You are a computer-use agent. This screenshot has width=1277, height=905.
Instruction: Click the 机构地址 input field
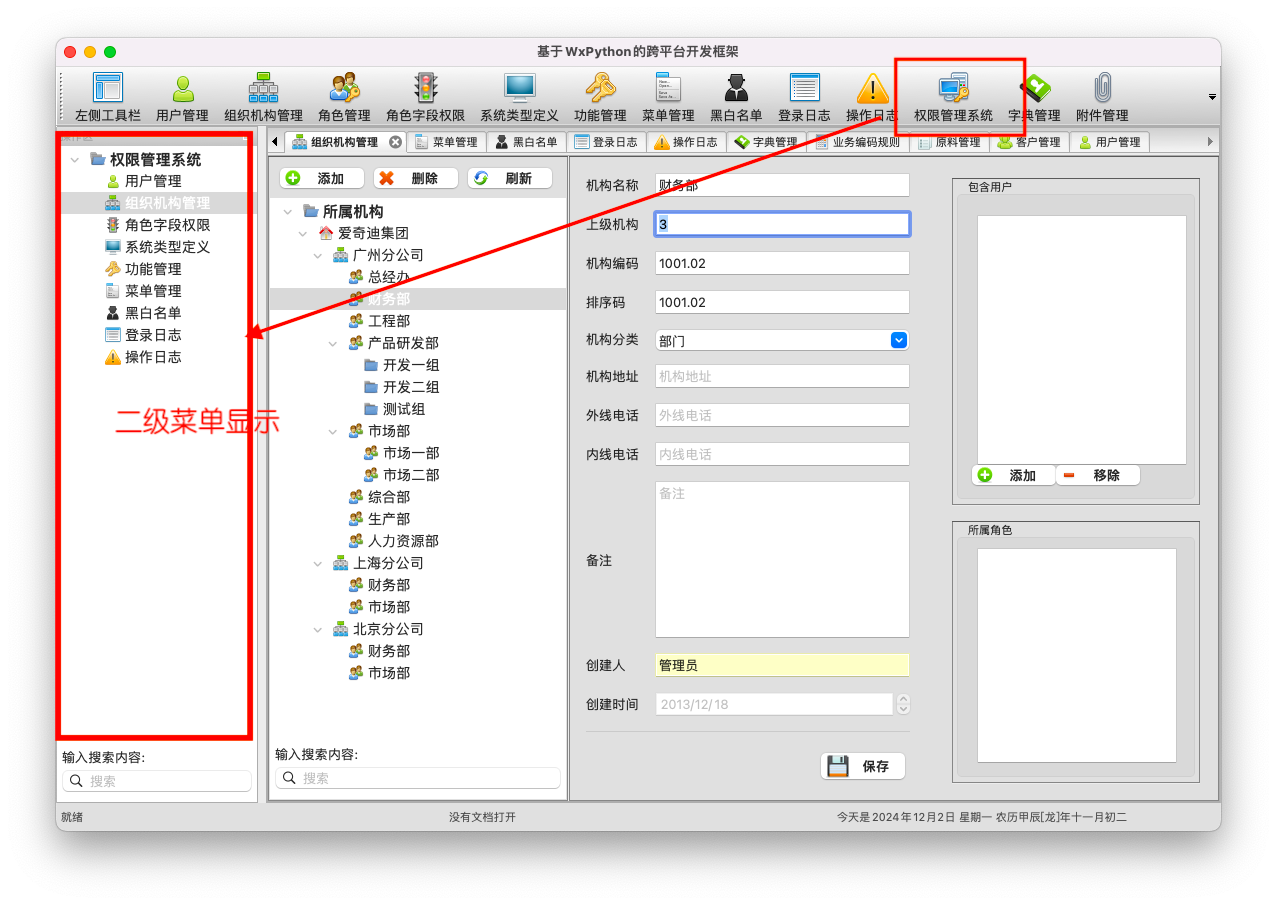click(x=782, y=376)
